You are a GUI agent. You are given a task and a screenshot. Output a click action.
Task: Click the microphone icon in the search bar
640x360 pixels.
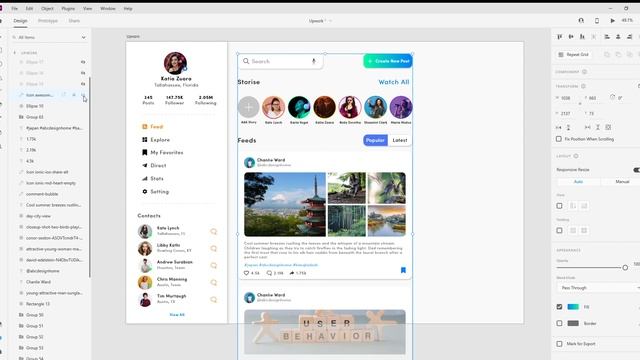pos(313,61)
